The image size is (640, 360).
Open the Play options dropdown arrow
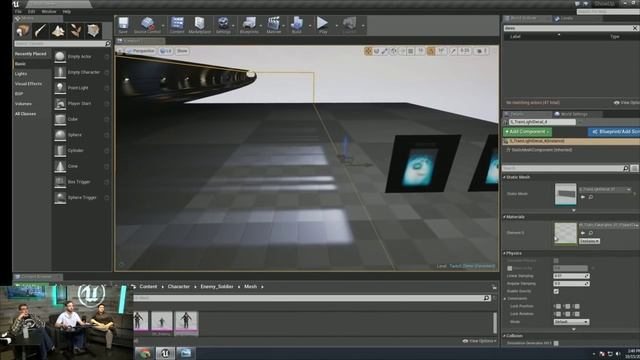click(337, 26)
